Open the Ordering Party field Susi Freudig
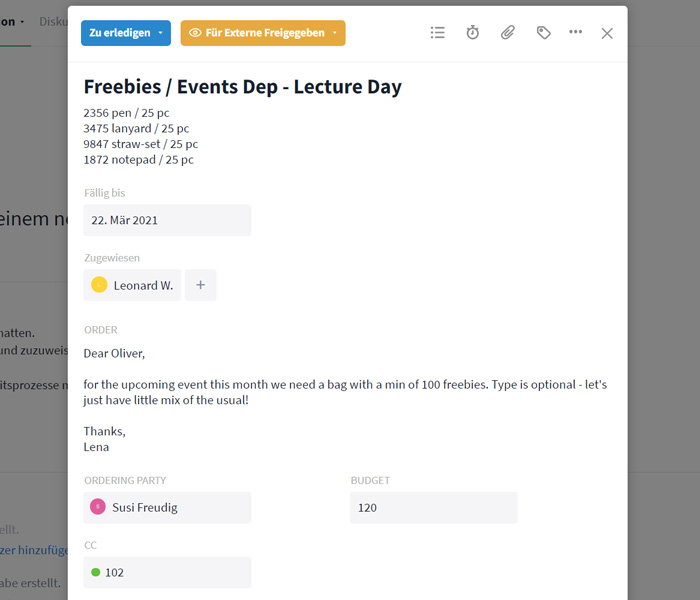The image size is (700, 600). tap(167, 508)
